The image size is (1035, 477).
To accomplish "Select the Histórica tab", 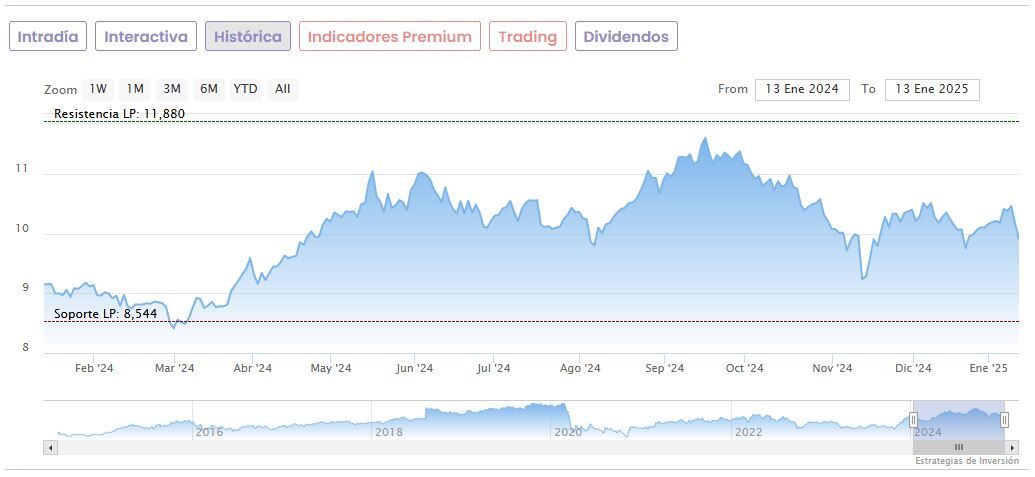I will point(248,37).
